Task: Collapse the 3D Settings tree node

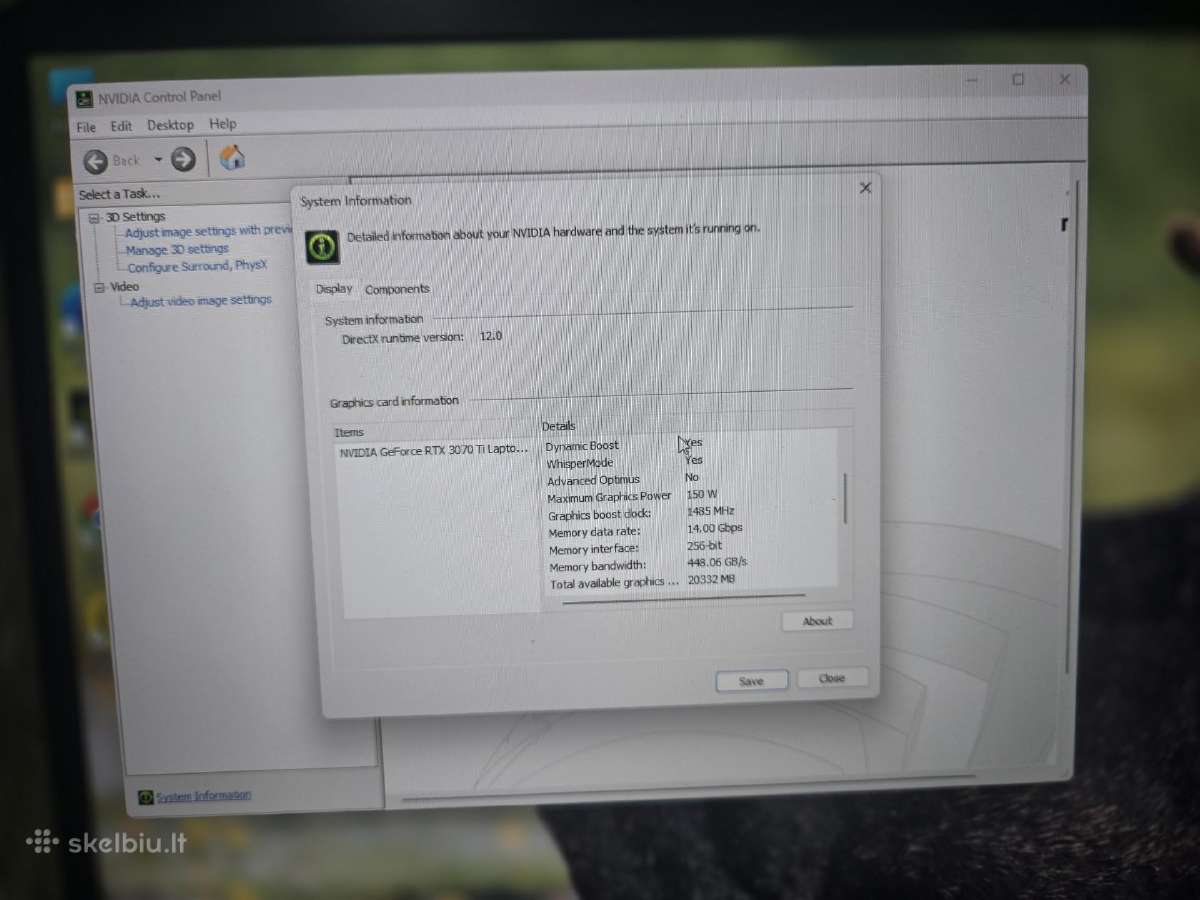Action: (x=94, y=218)
